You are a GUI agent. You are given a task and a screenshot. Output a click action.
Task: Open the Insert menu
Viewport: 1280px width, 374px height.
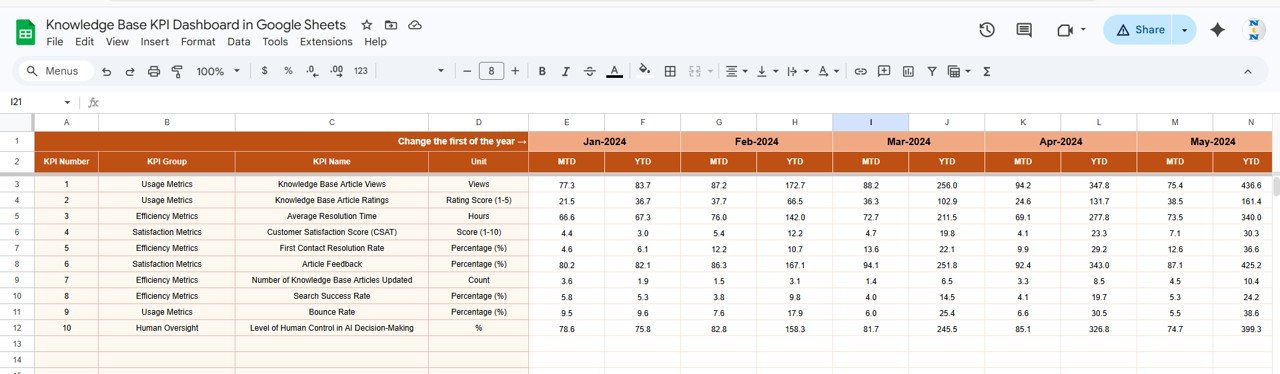click(x=154, y=42)
